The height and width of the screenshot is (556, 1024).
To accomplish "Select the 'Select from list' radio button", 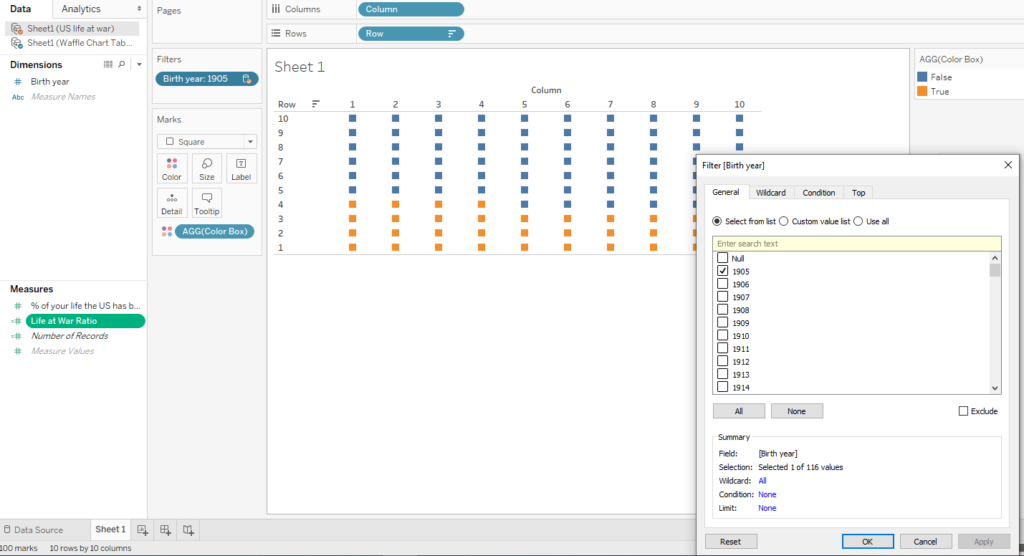I will [717, 221].
